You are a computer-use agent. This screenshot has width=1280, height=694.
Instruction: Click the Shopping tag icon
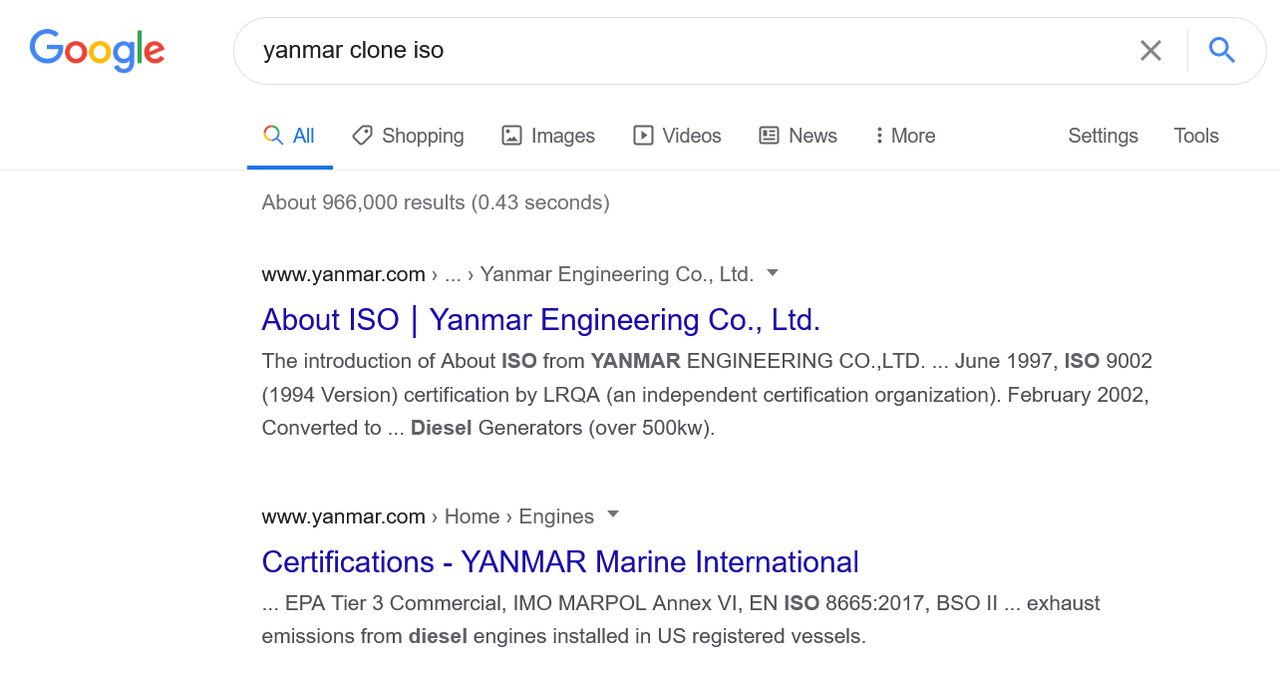click(x=362, y=135)
